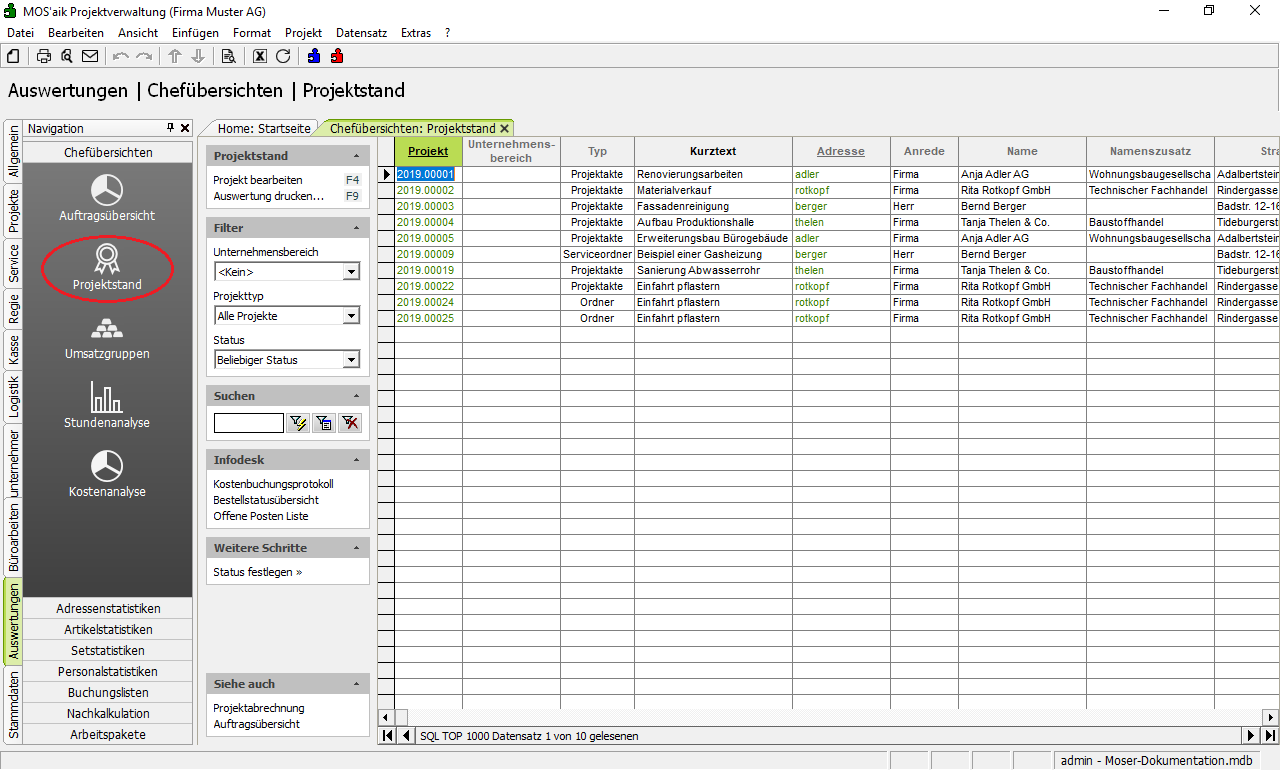The width and height of the screenshot is (1280, 770).
Task: Collapse the Filter section header arrow
Action: click(357, 228)
